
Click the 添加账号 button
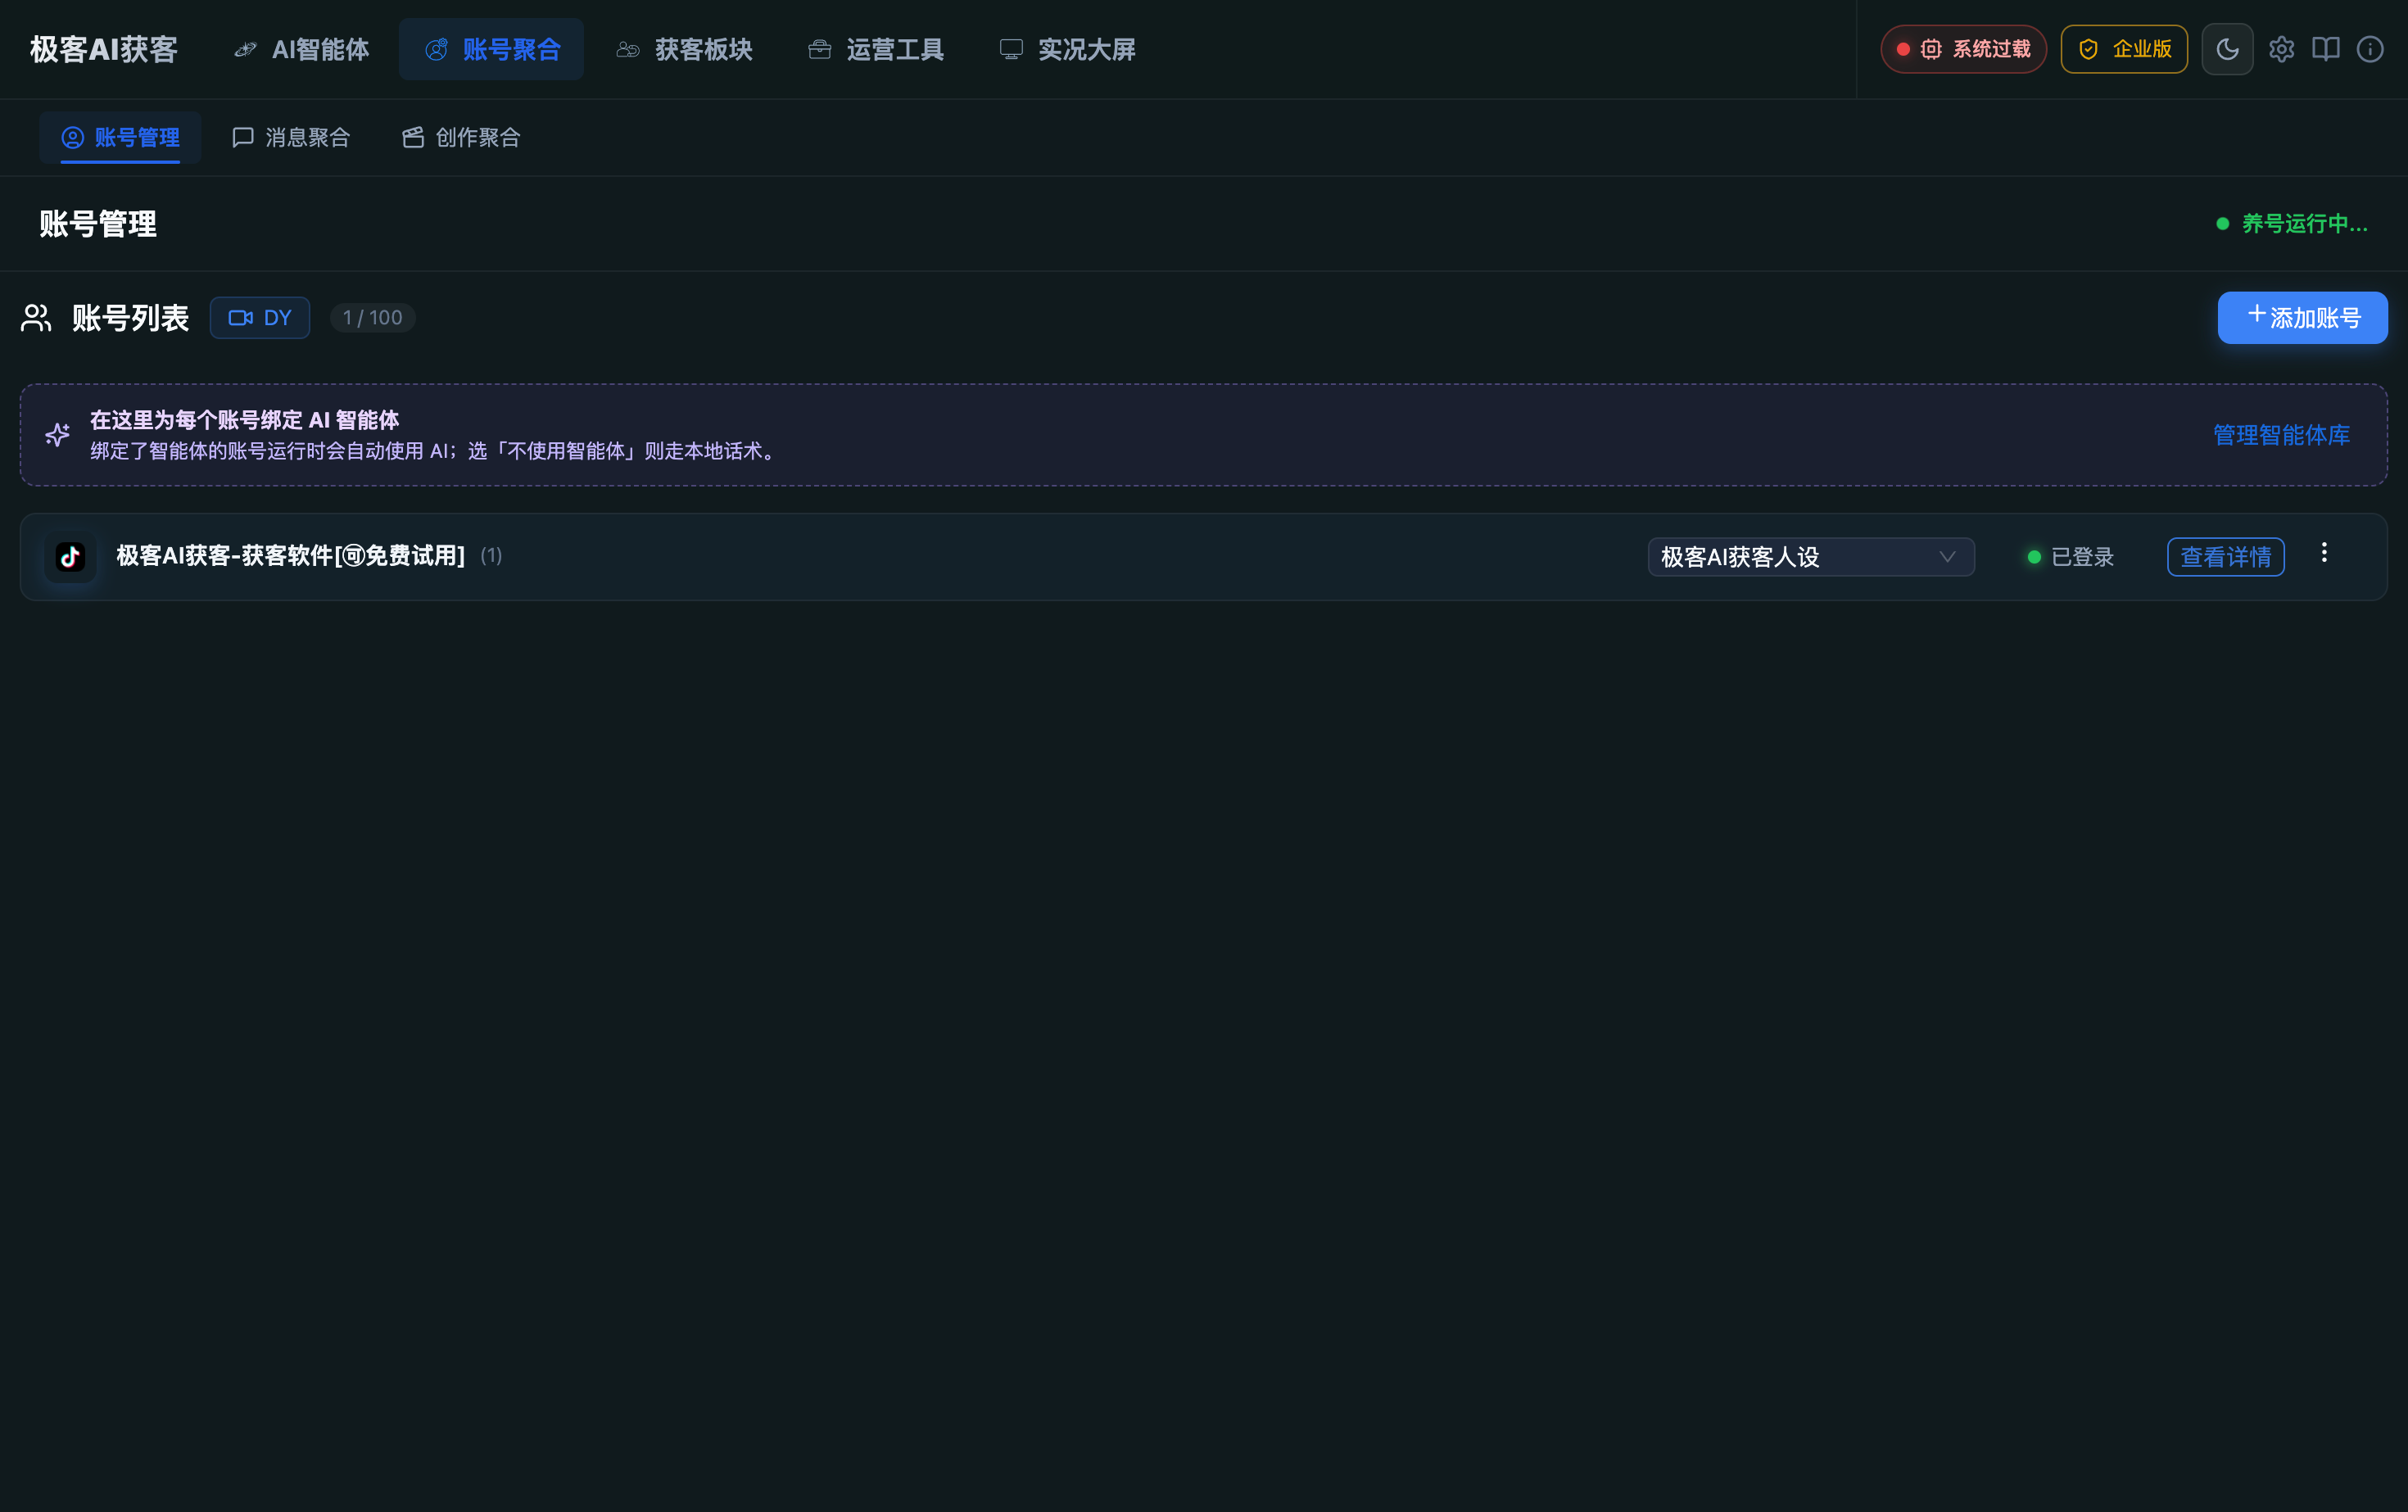(x=2302, y=318)
